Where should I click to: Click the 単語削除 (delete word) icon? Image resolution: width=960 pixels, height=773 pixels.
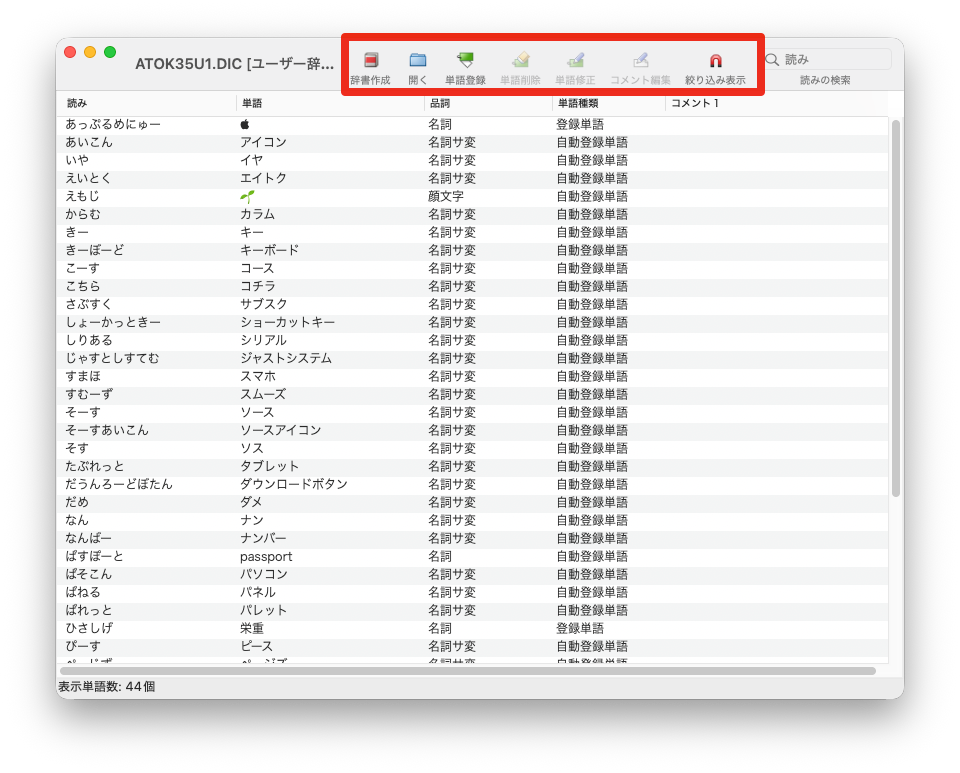[520, 61]
